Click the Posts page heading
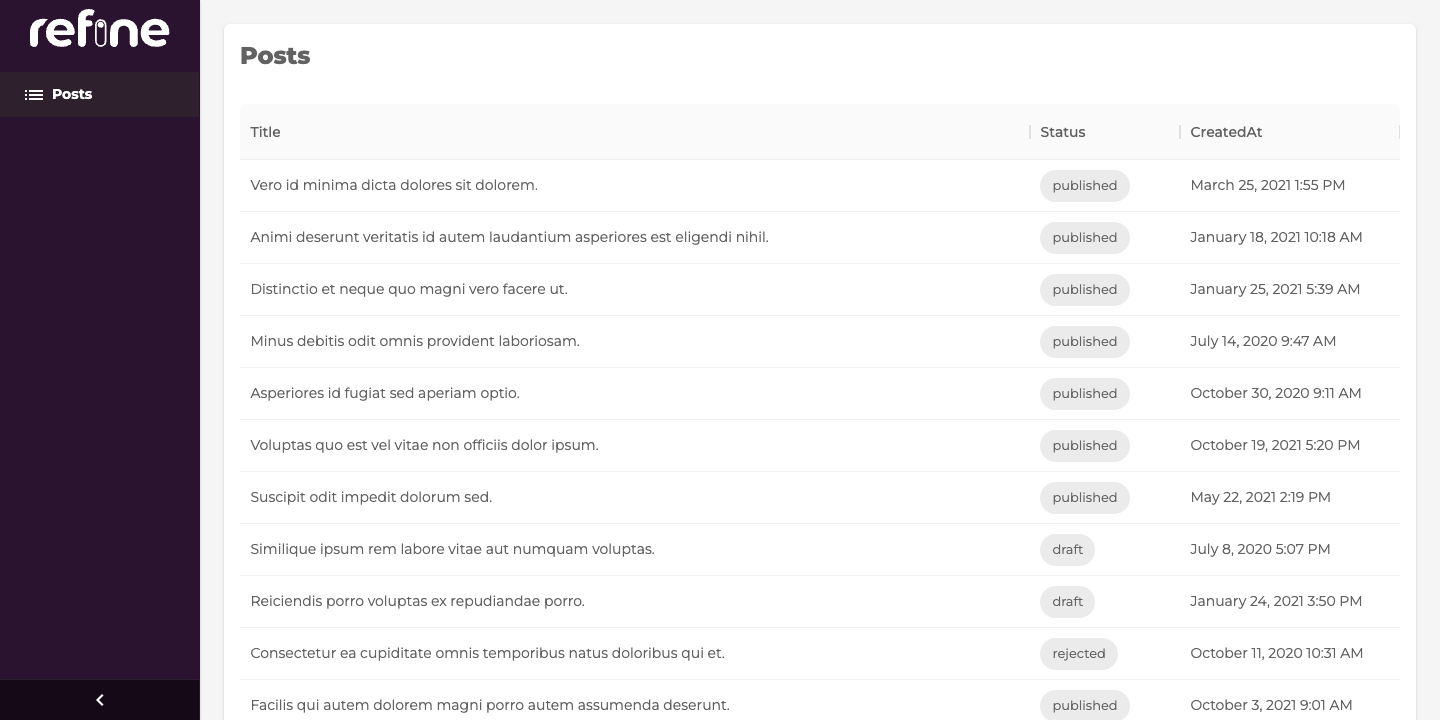 275,56
